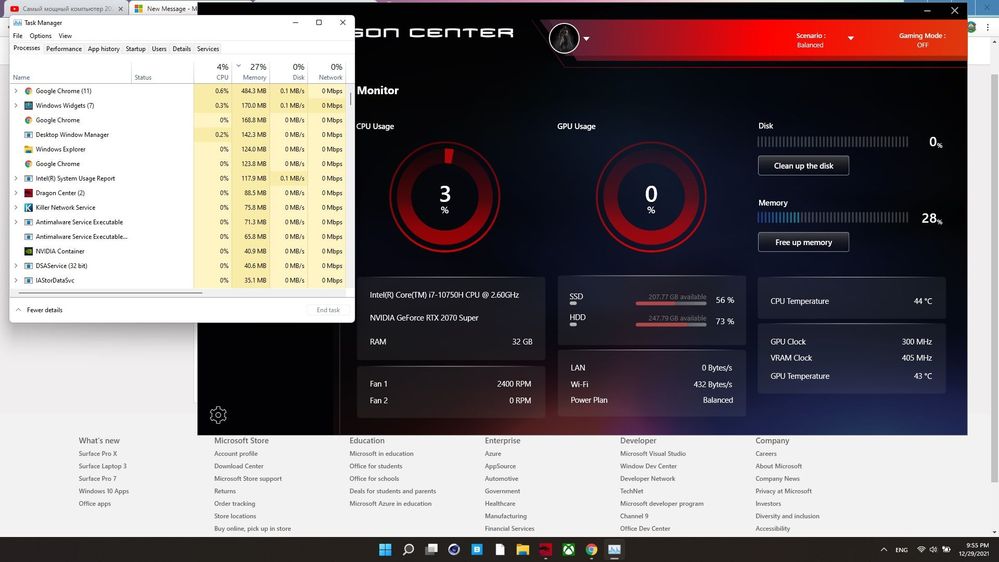Open the Options menu in Task Manager

tap(40, 36)
